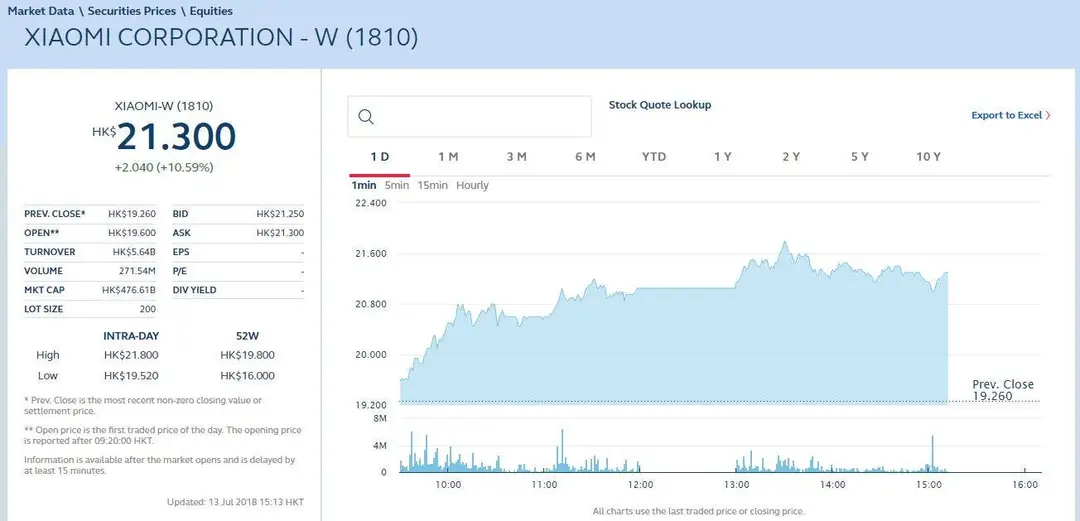The width and height of the screenshot is (1080, 521).
Task: Show YTD chart range
Action: coord(654,157)
